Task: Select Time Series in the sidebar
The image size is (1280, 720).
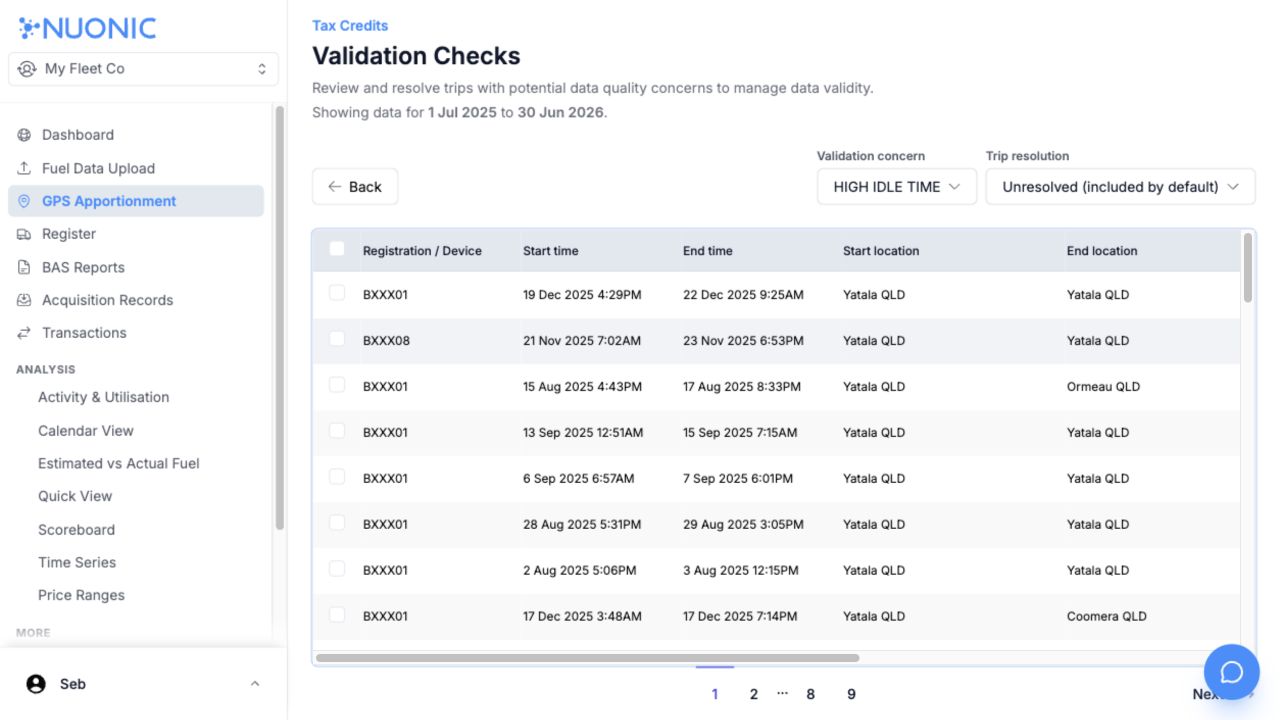Action: tap(77, 562)
